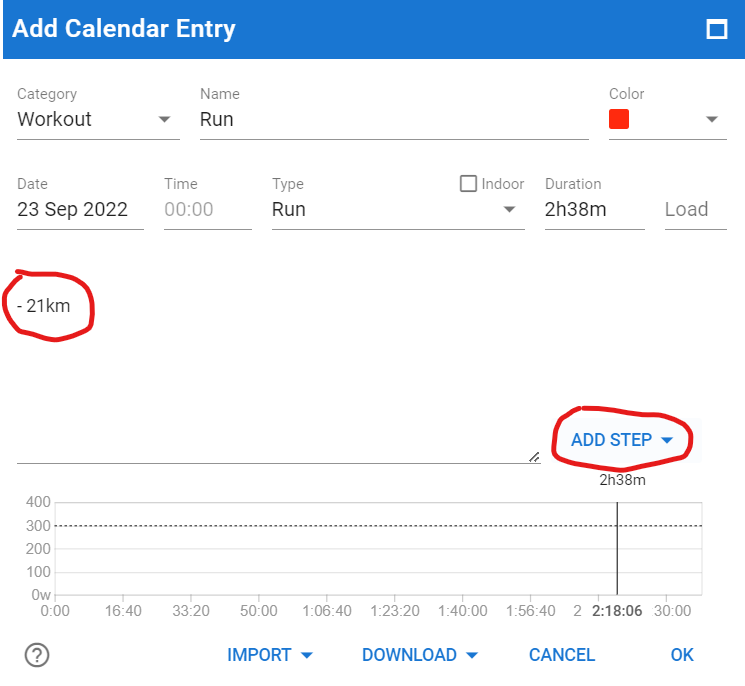Open the ADD STEP menu
This screenshot has width=745, height=686.
click(x=622, y=440)
